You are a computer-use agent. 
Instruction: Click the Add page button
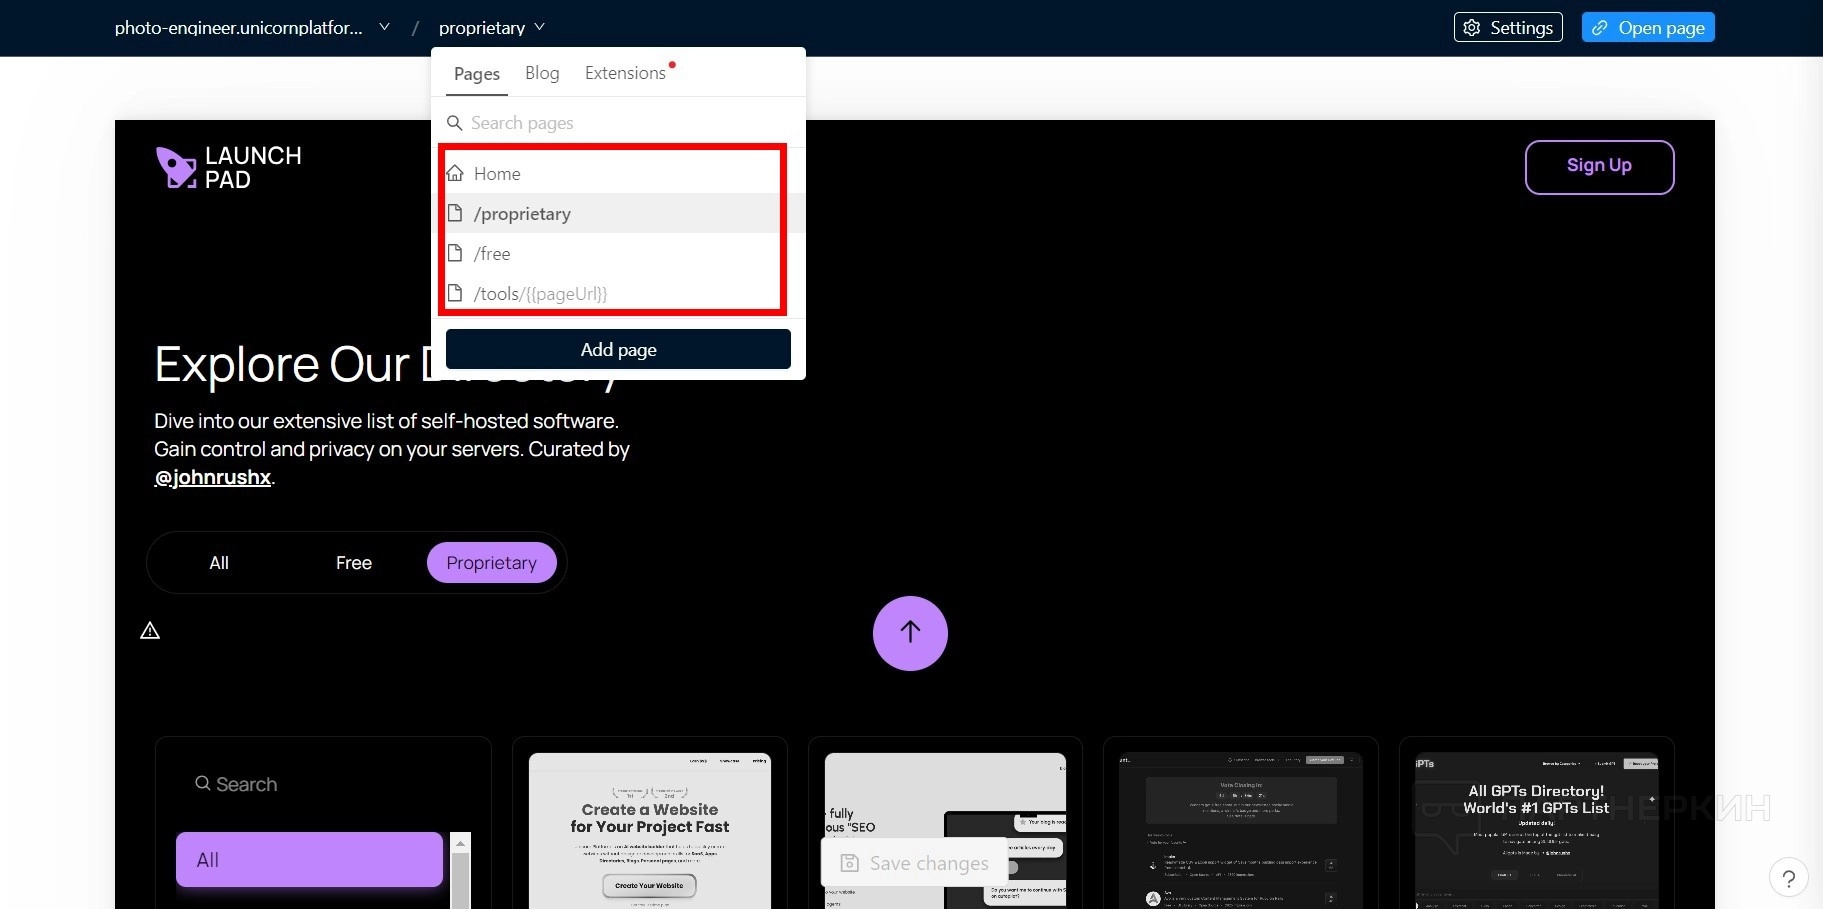tap(618, 349)
